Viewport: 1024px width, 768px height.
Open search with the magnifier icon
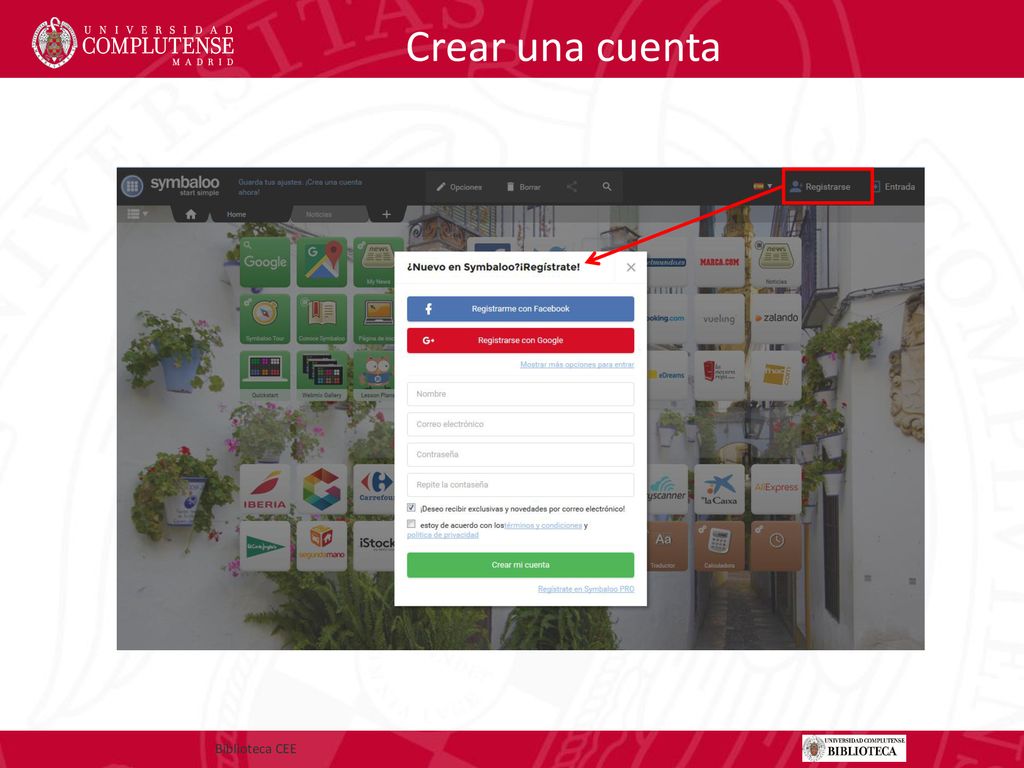point(607,187)
